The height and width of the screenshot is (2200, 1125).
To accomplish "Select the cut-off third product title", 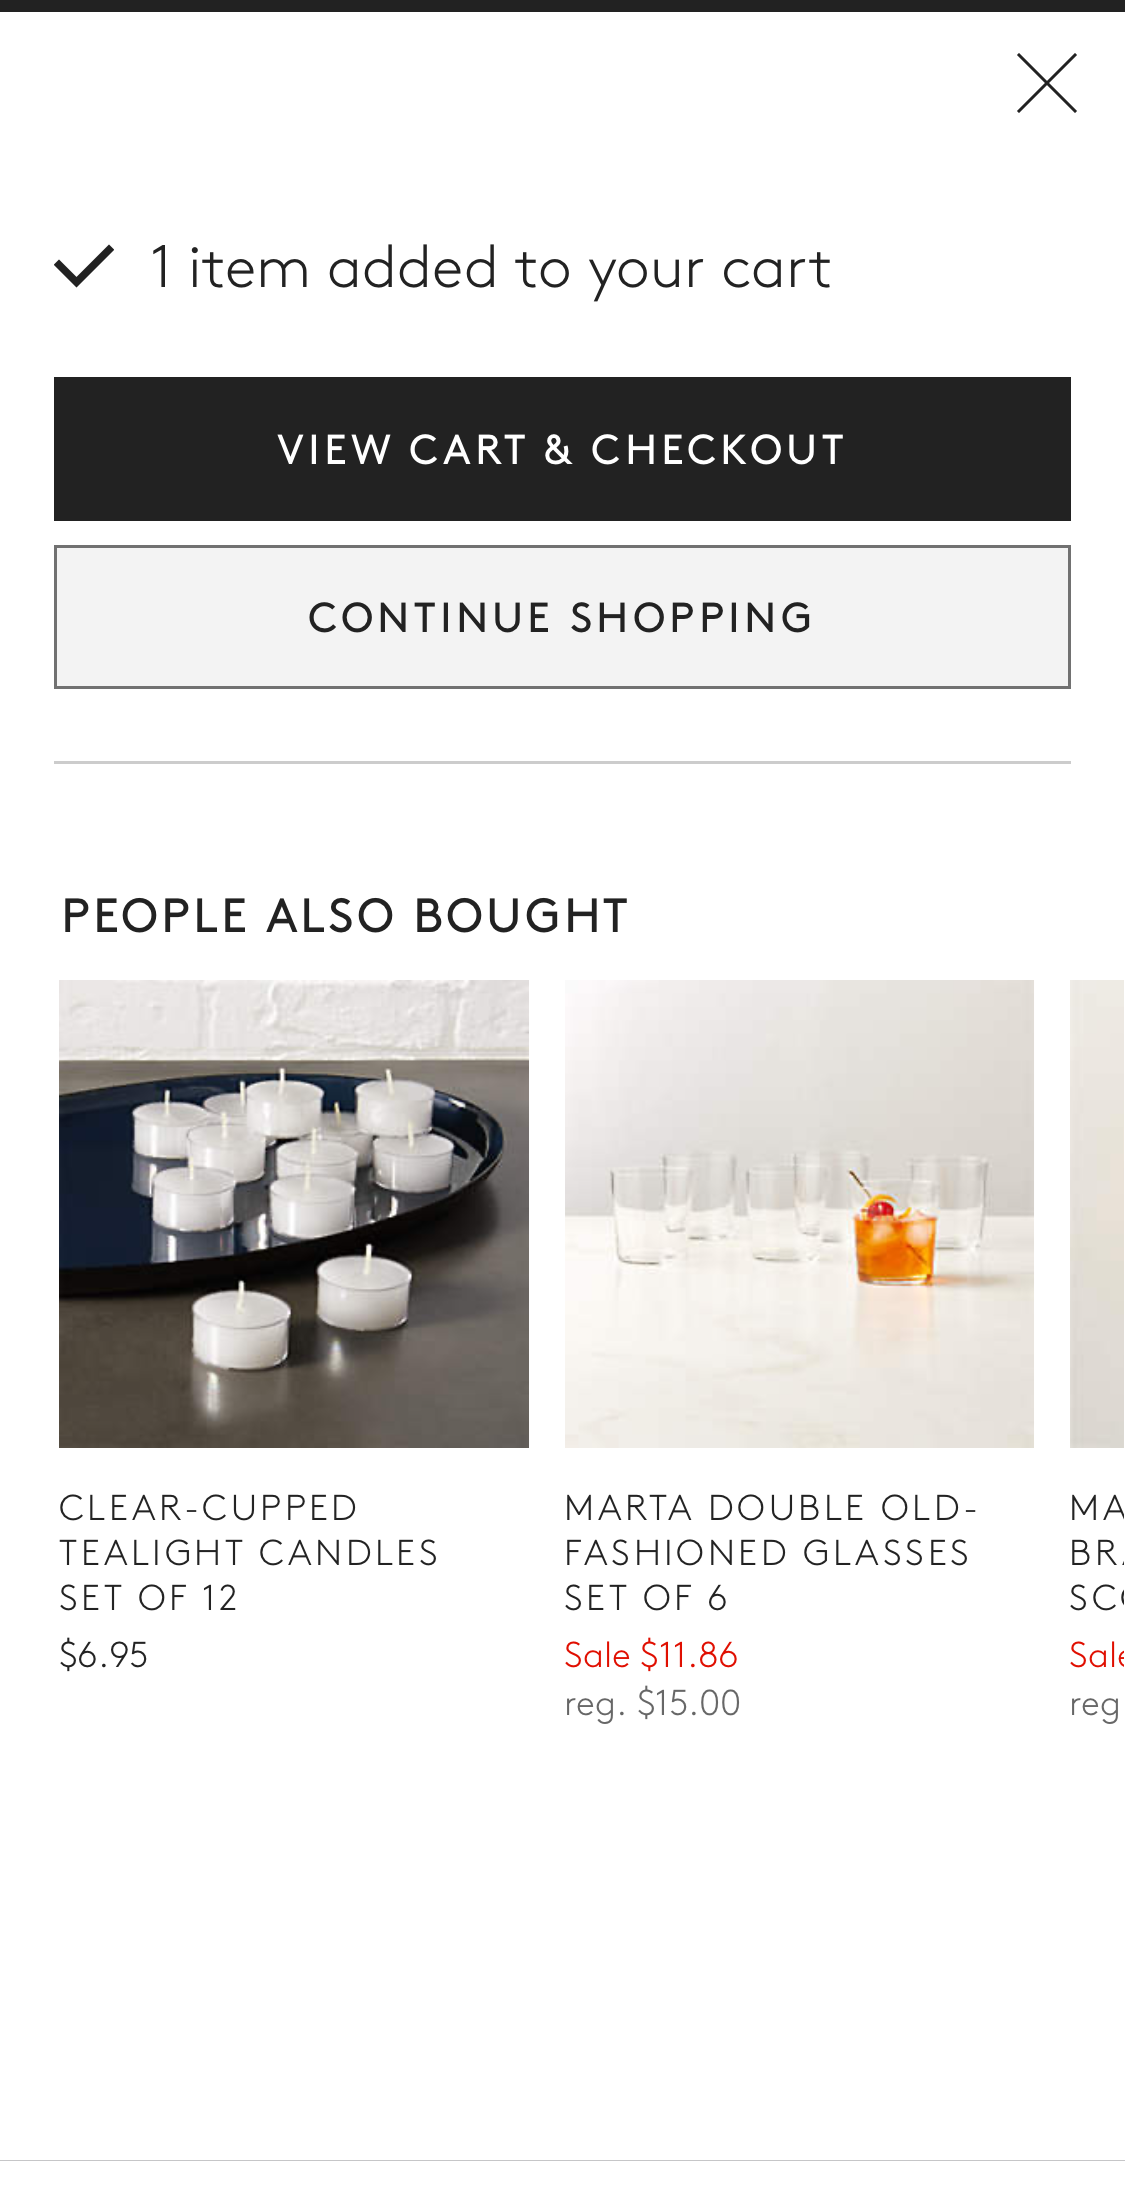I will (1096, 1552).
